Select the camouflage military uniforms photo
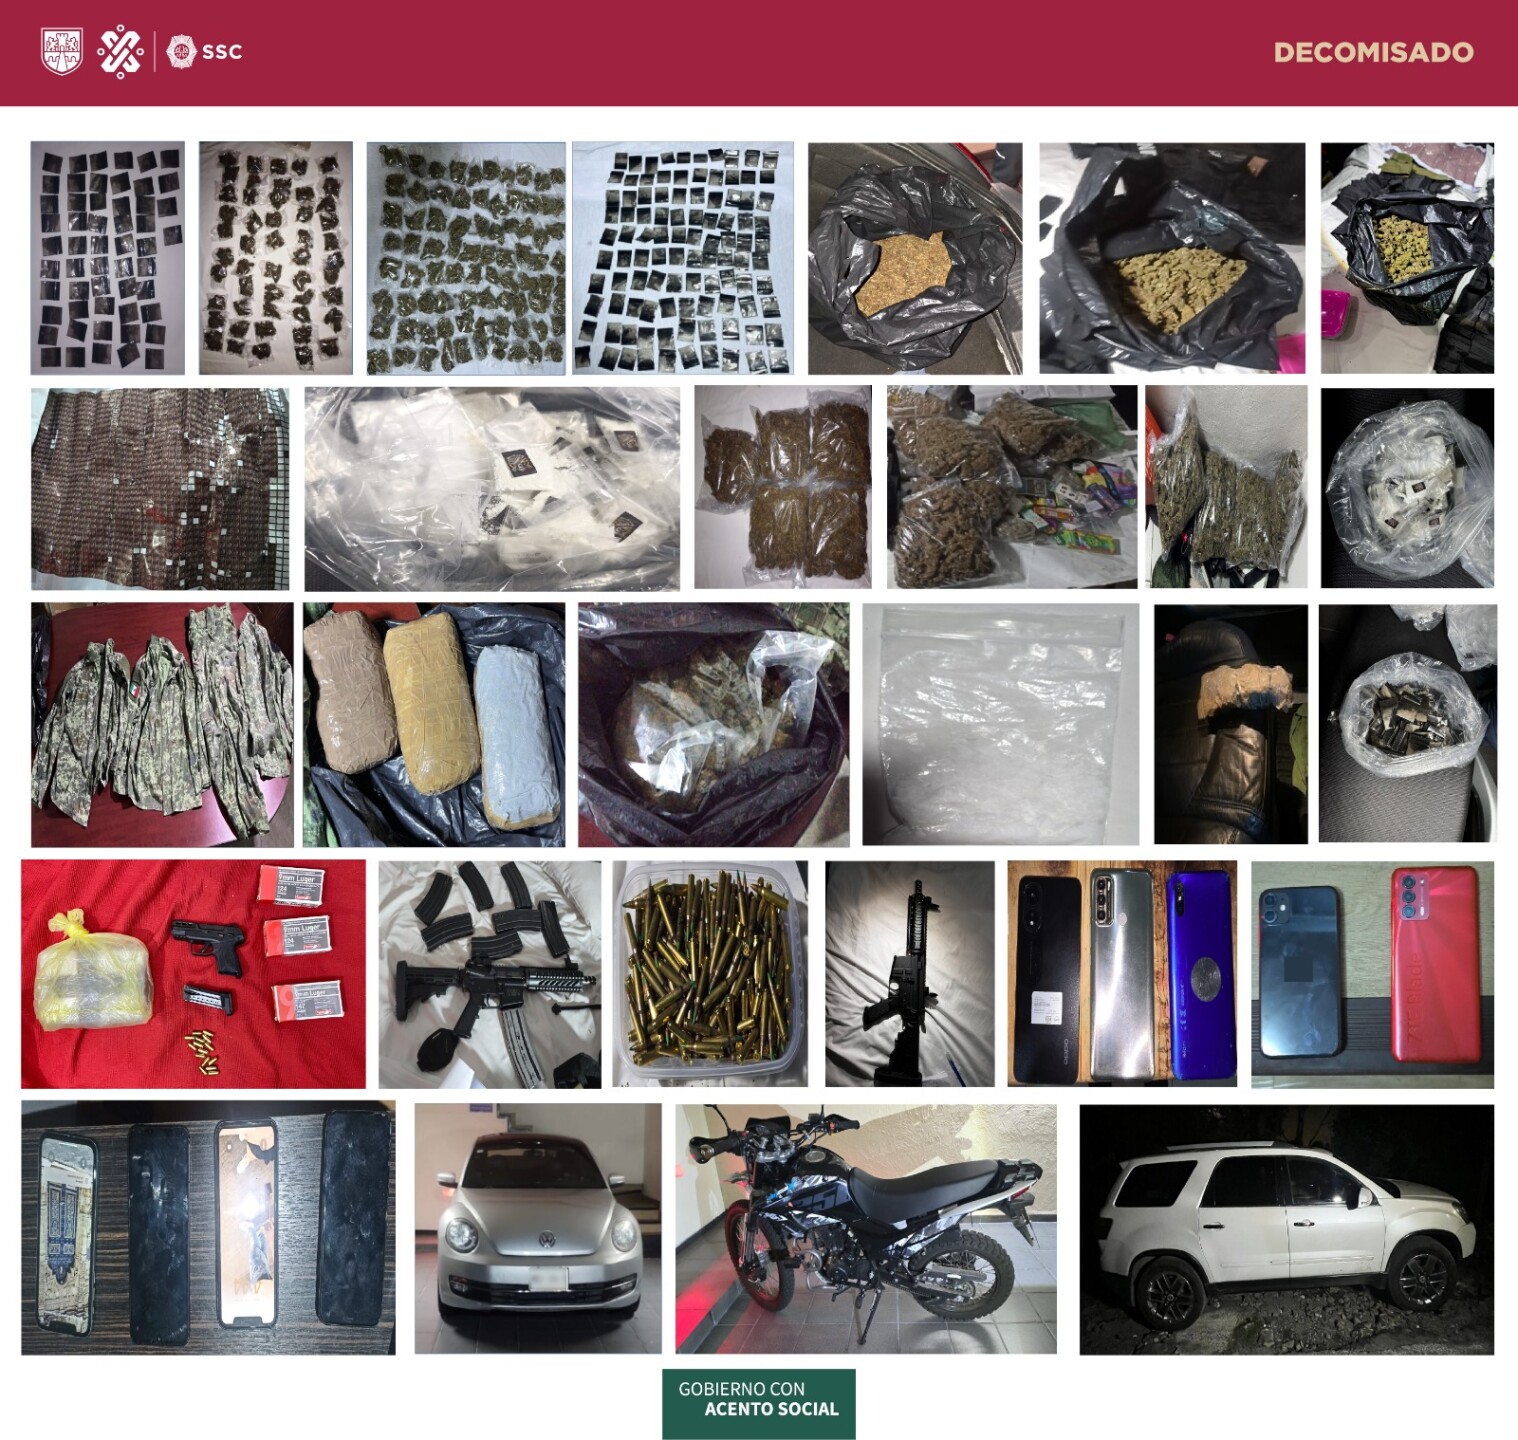 pyautogui.click(x=162, y=724)
